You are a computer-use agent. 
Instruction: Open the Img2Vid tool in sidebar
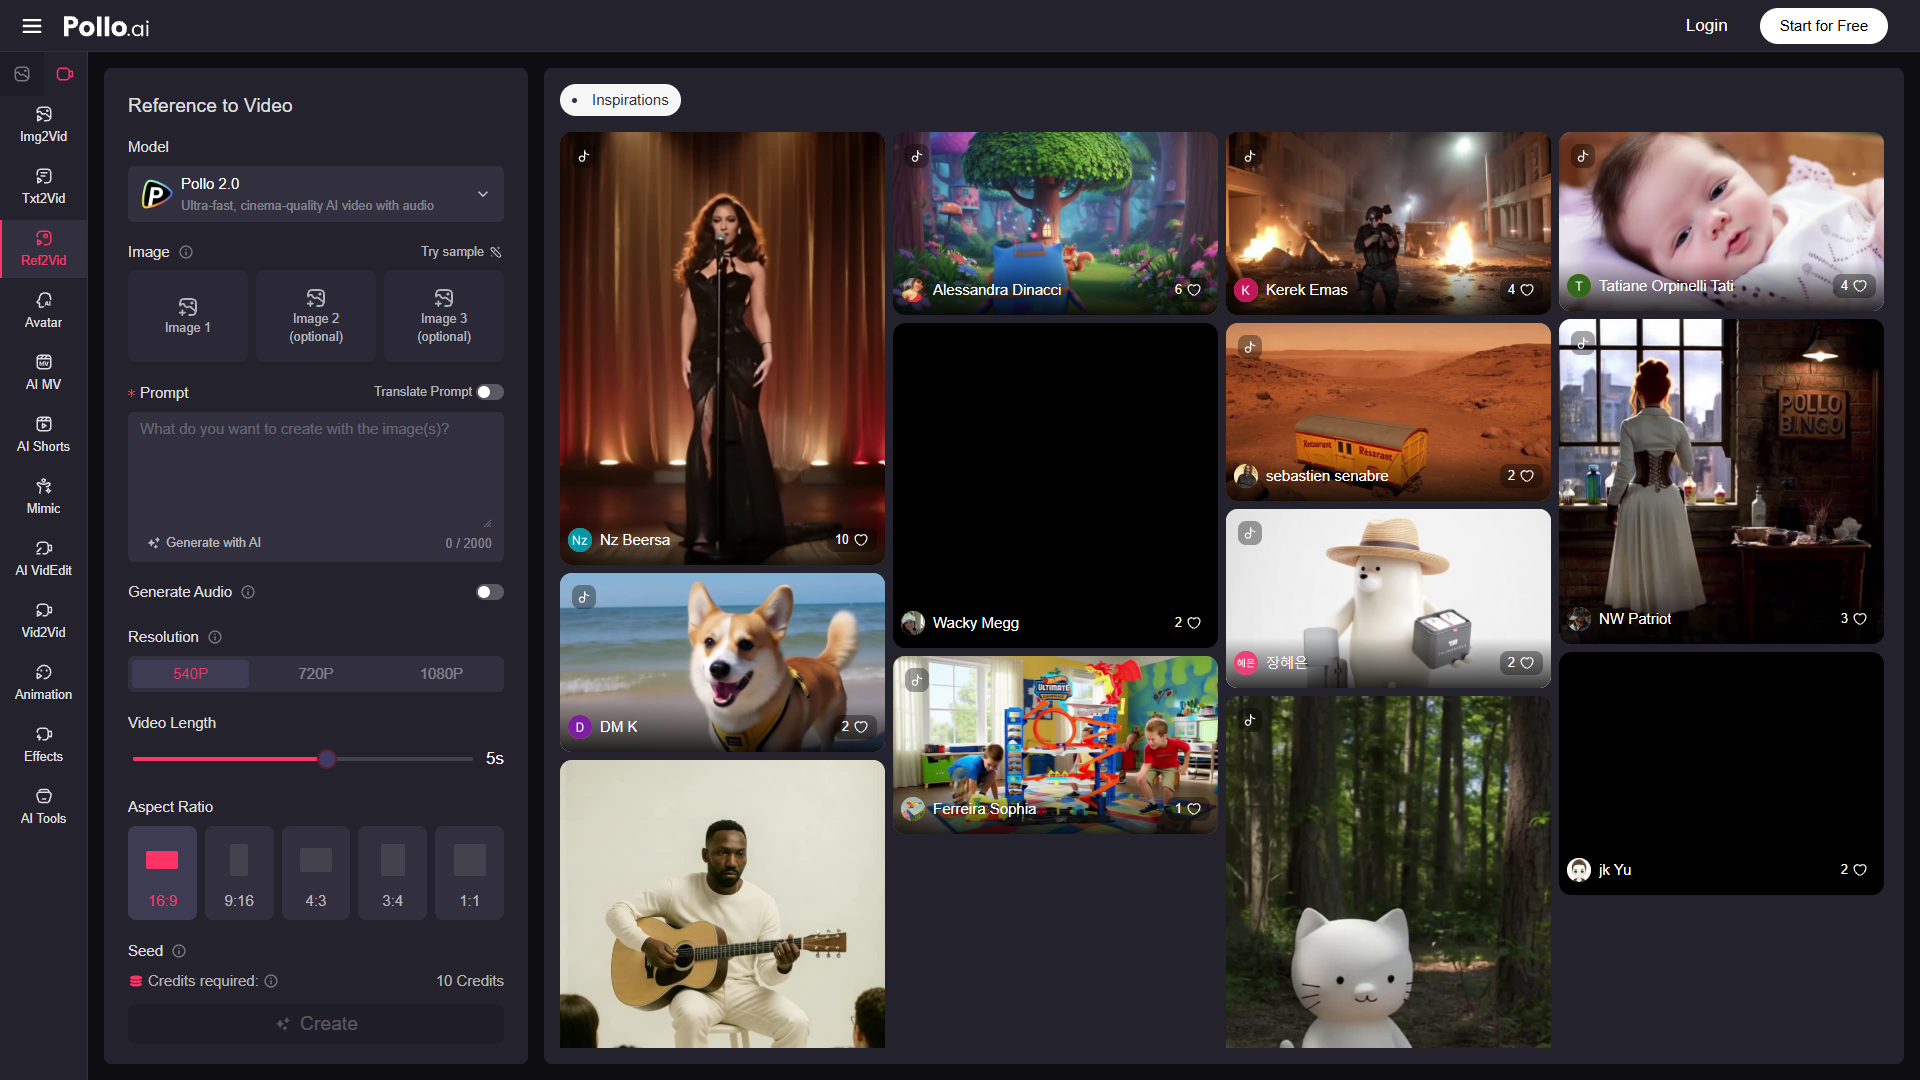[43, 124]
